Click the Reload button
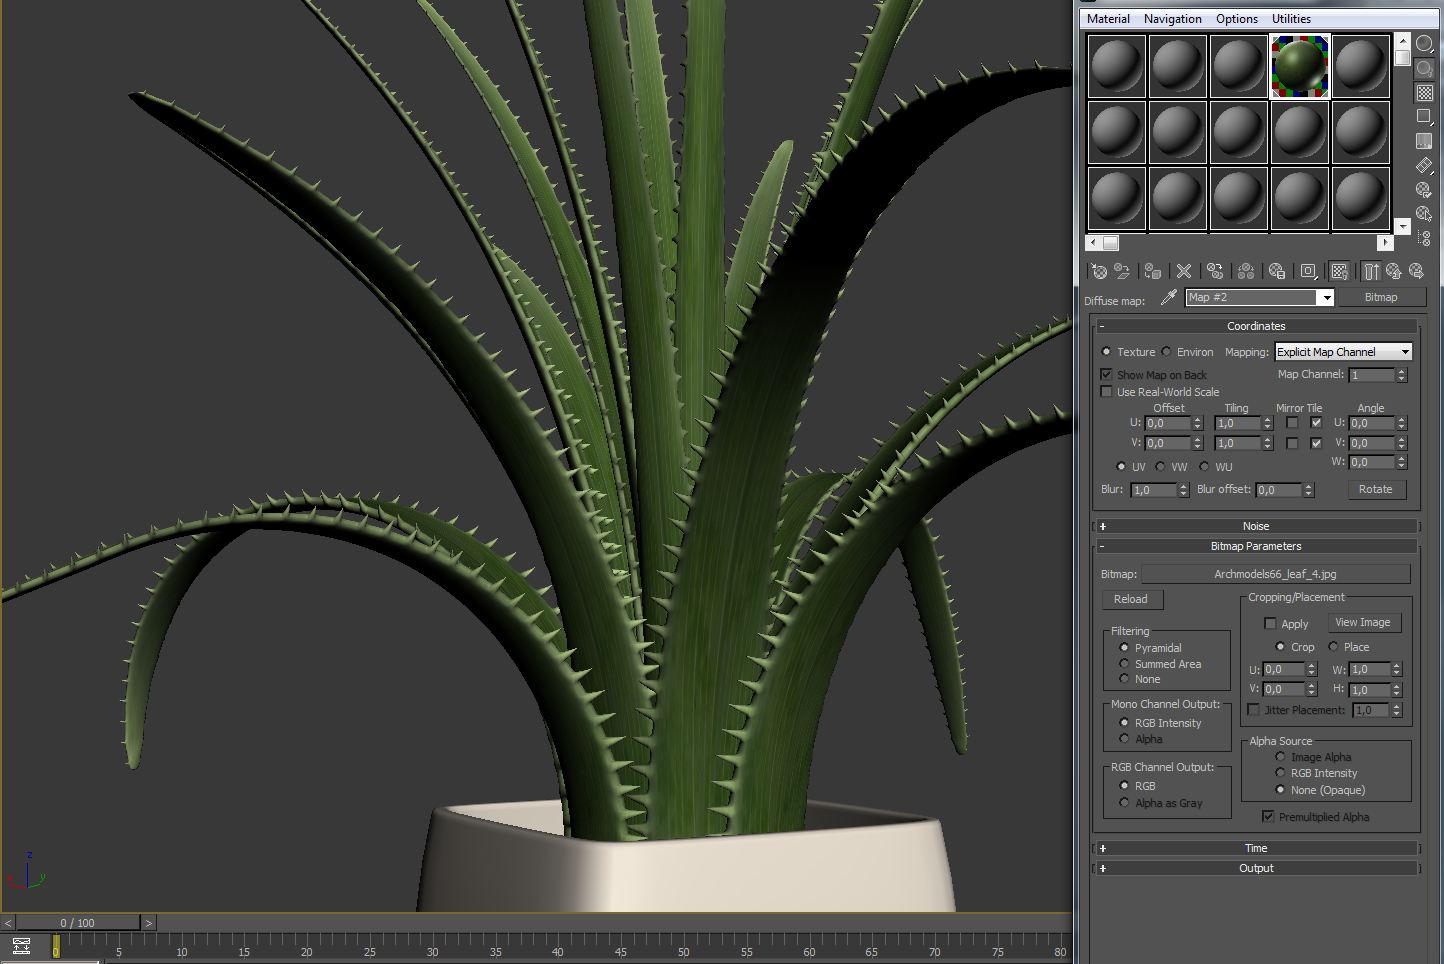 (x=1131, y=599)
